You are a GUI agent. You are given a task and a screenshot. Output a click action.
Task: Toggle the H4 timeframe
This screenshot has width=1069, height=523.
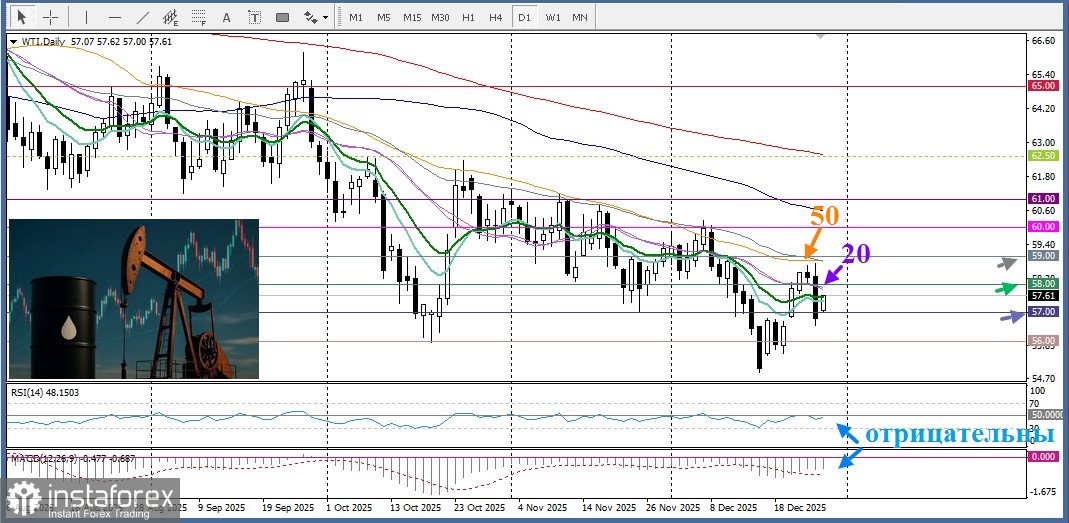click(x=495, y=17)
